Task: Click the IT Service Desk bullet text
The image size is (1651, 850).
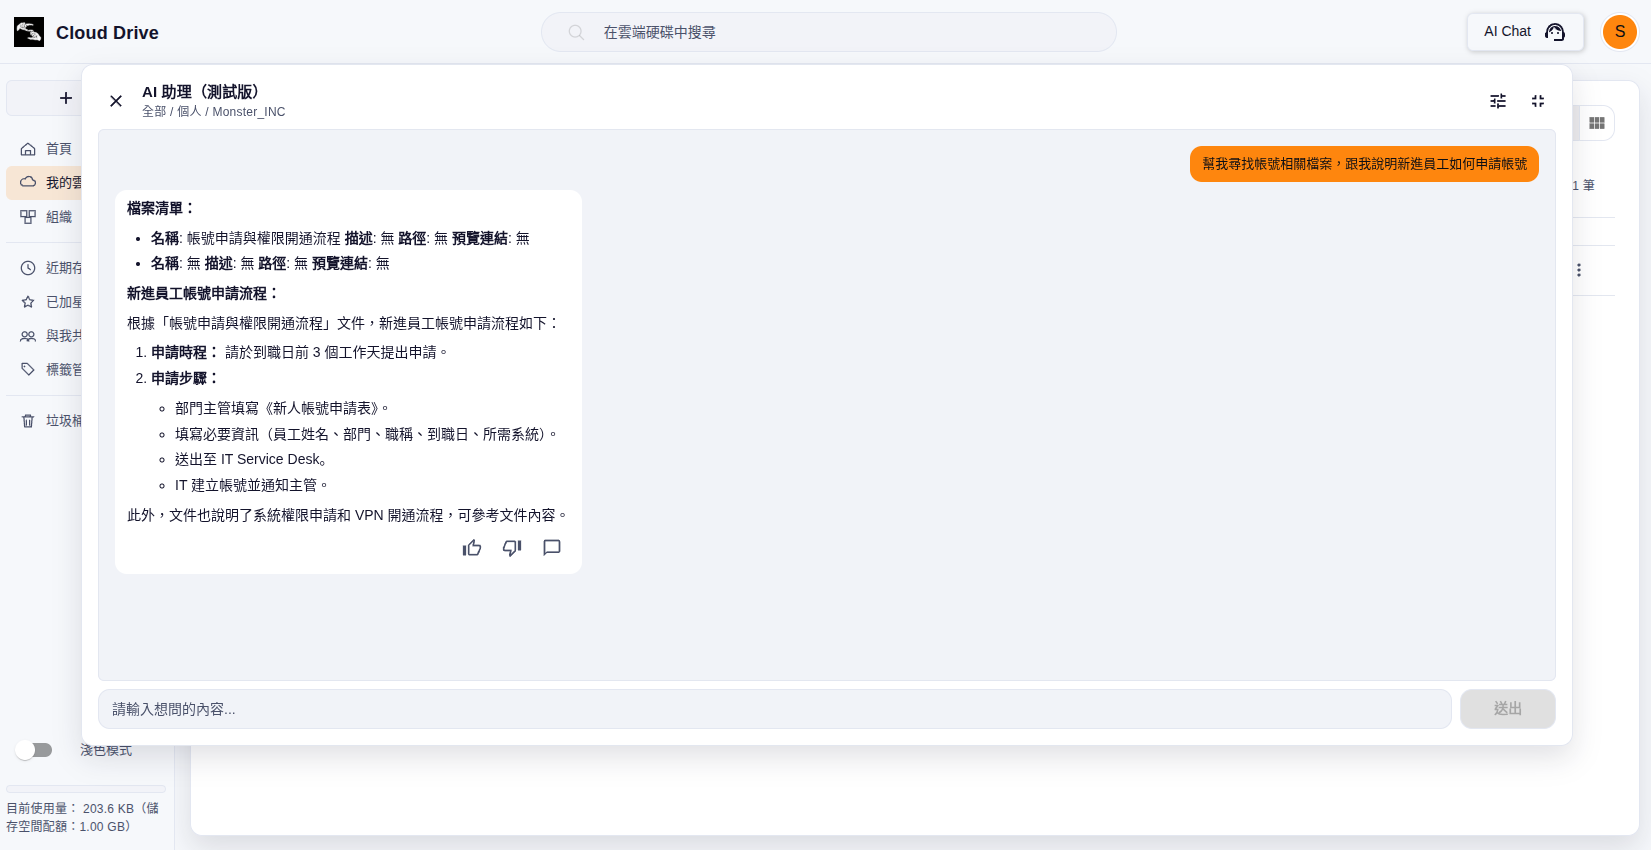Action: (x=251, y=459)
